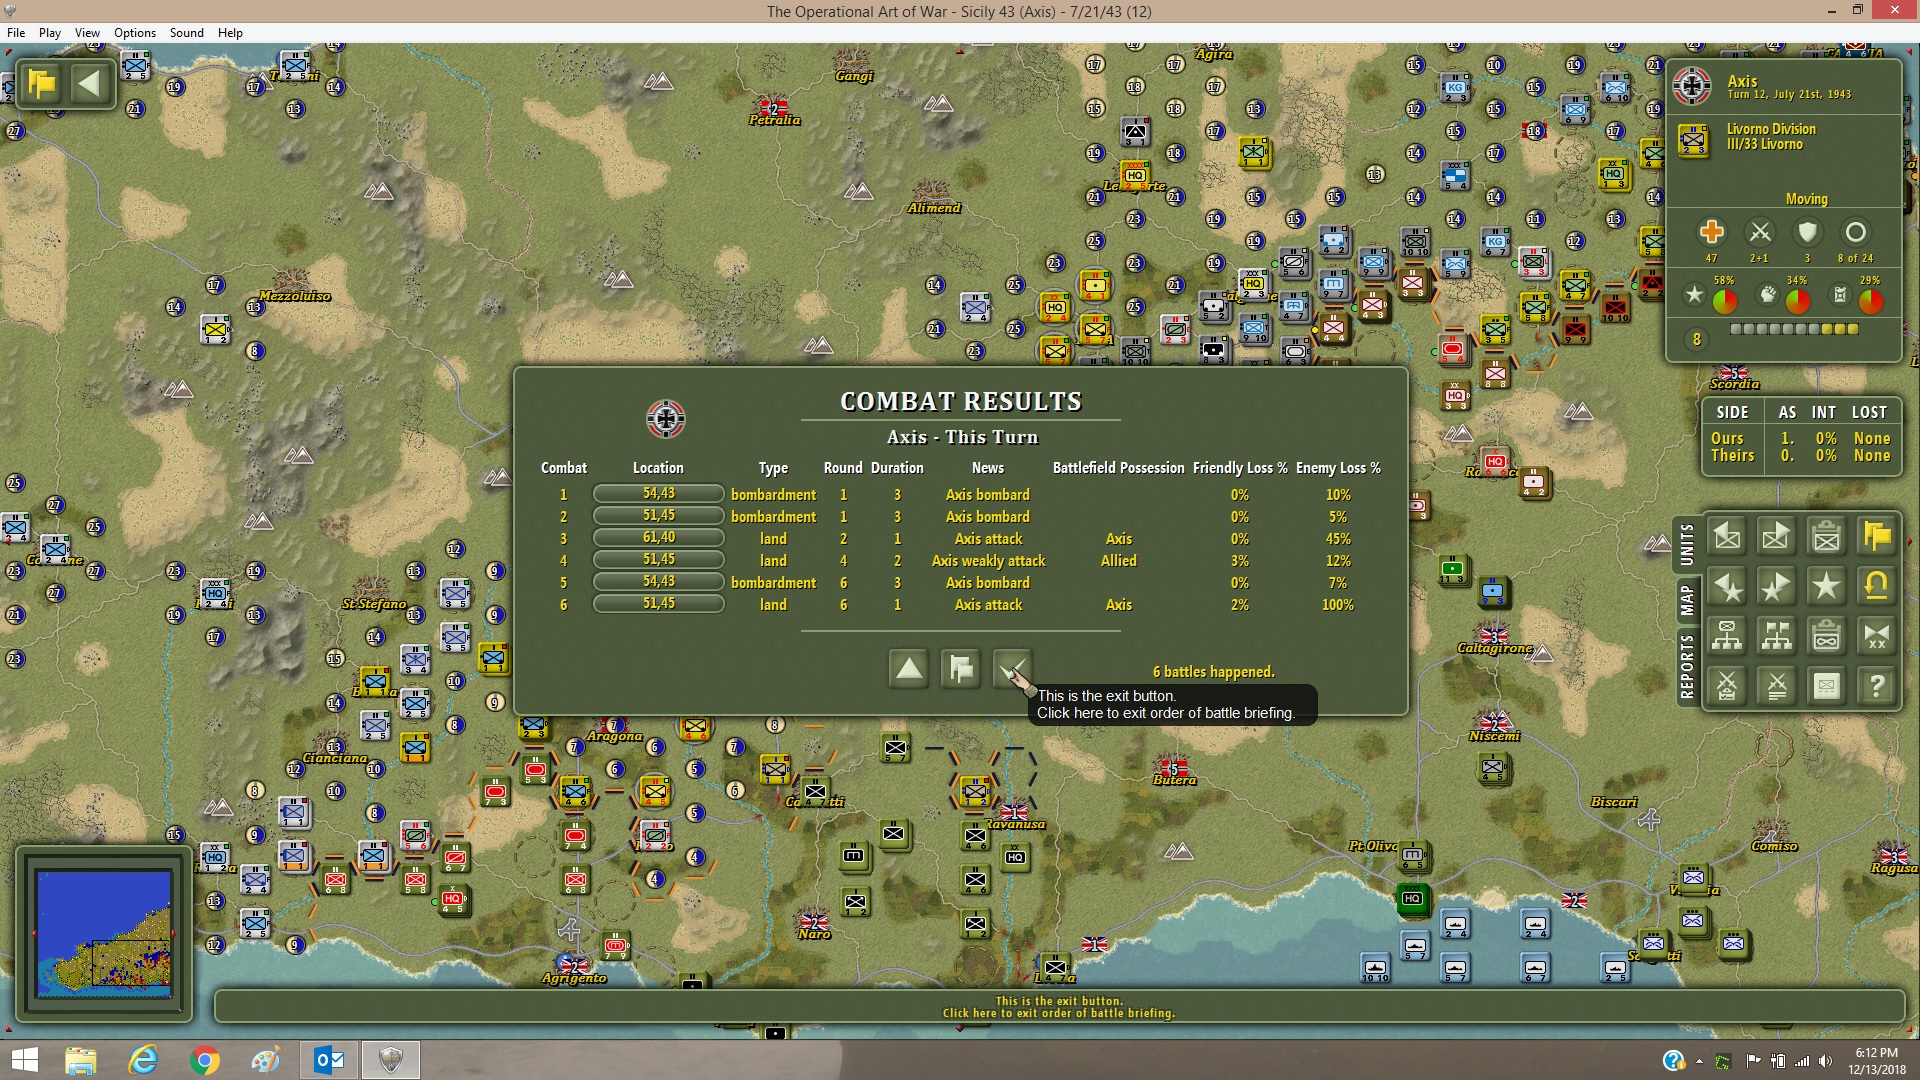Open crossed swords with lines icon

click(x=1777, y=686)
